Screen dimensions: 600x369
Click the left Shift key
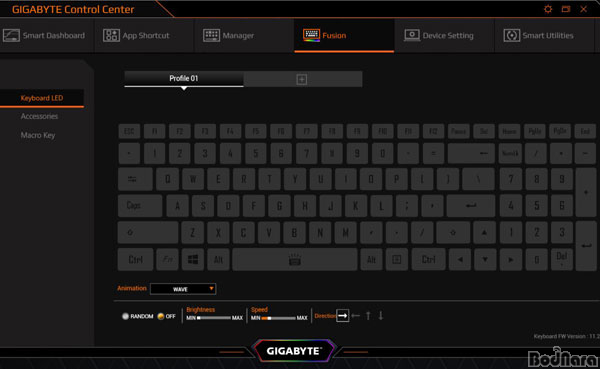coord(148,232)
